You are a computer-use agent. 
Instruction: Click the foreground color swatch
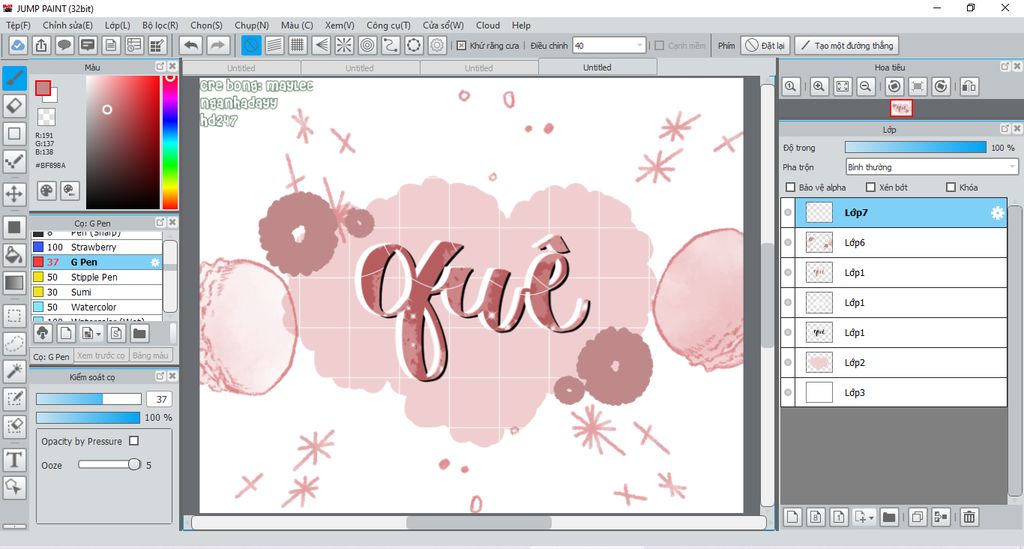coord(43,88)
